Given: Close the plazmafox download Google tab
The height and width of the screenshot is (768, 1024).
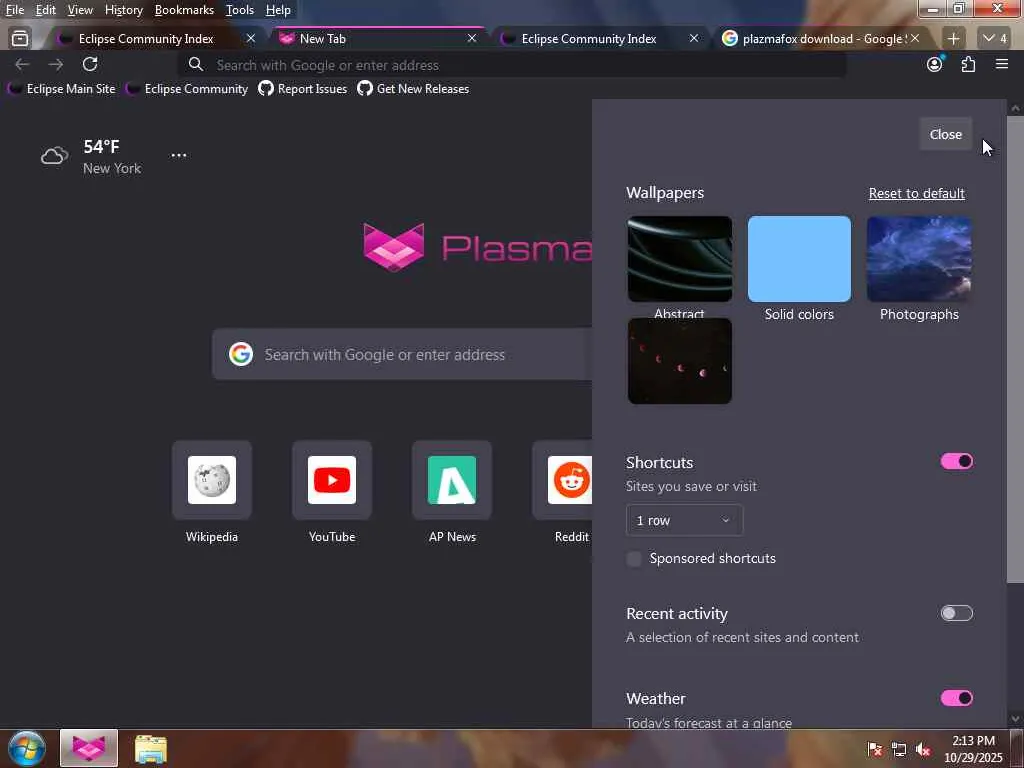Looking at the screenshot, I should (915, 39).
